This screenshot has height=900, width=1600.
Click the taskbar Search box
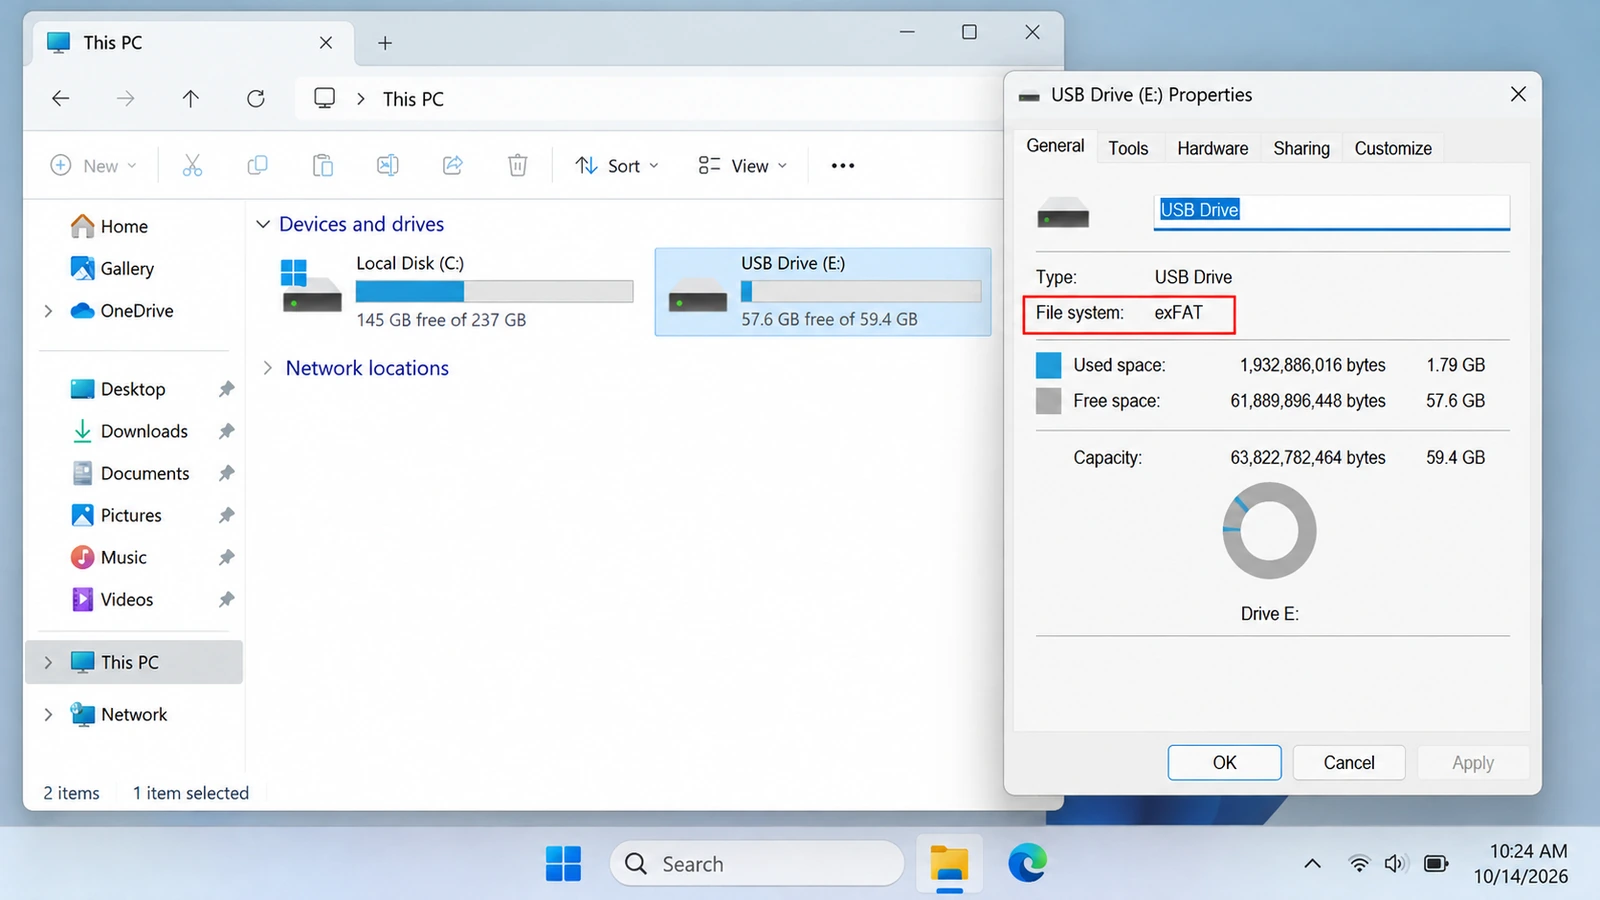(x=757, y=863)
